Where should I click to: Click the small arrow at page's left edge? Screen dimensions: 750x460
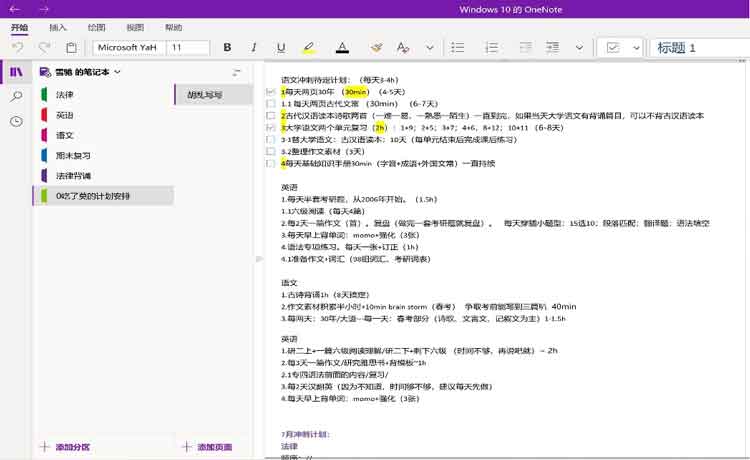click(x=259, y=259)
